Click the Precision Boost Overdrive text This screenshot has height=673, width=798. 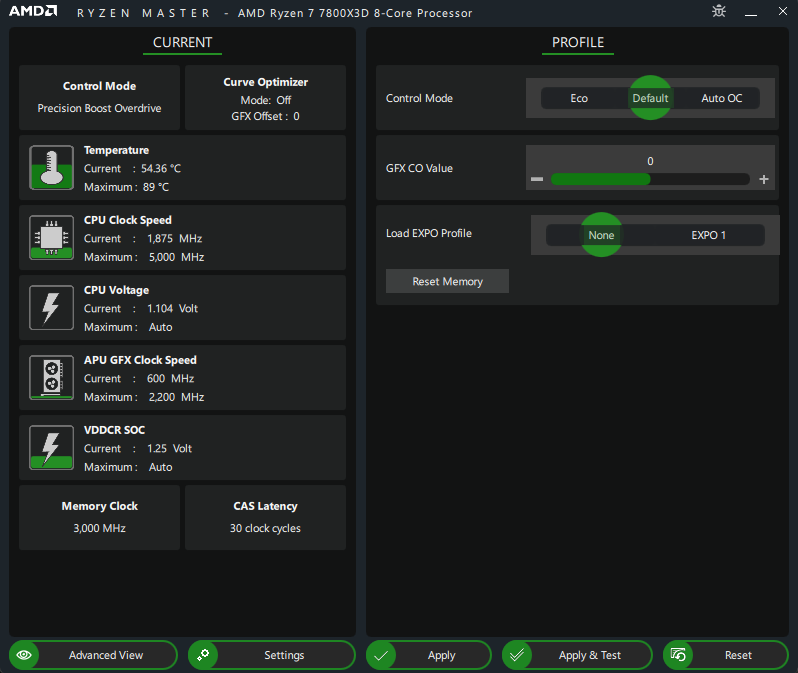click(x=99, y=108)
